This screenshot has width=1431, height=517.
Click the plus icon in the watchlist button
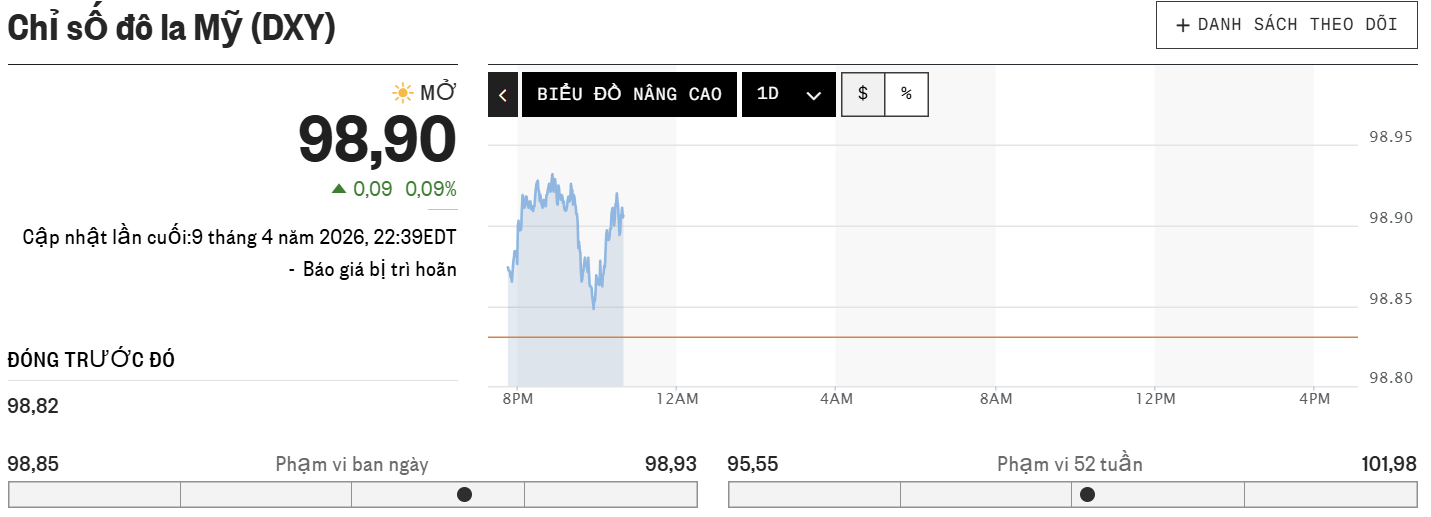(x=1183, y=25)
